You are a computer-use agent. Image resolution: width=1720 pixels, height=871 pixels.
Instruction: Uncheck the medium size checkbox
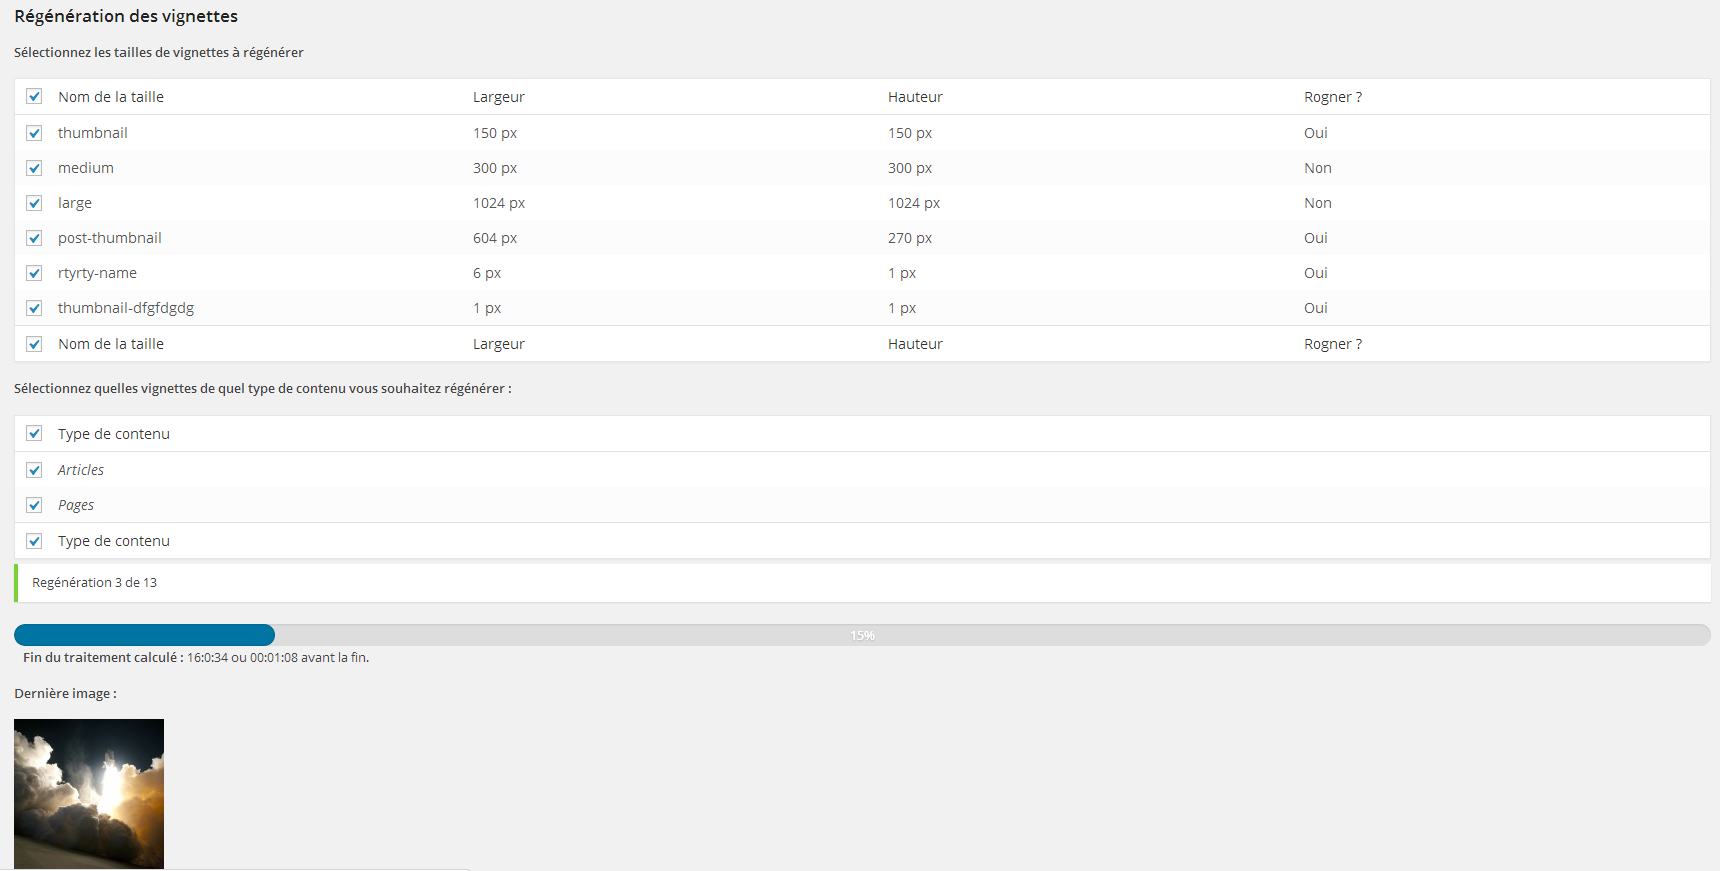click(x=34, y=168)
